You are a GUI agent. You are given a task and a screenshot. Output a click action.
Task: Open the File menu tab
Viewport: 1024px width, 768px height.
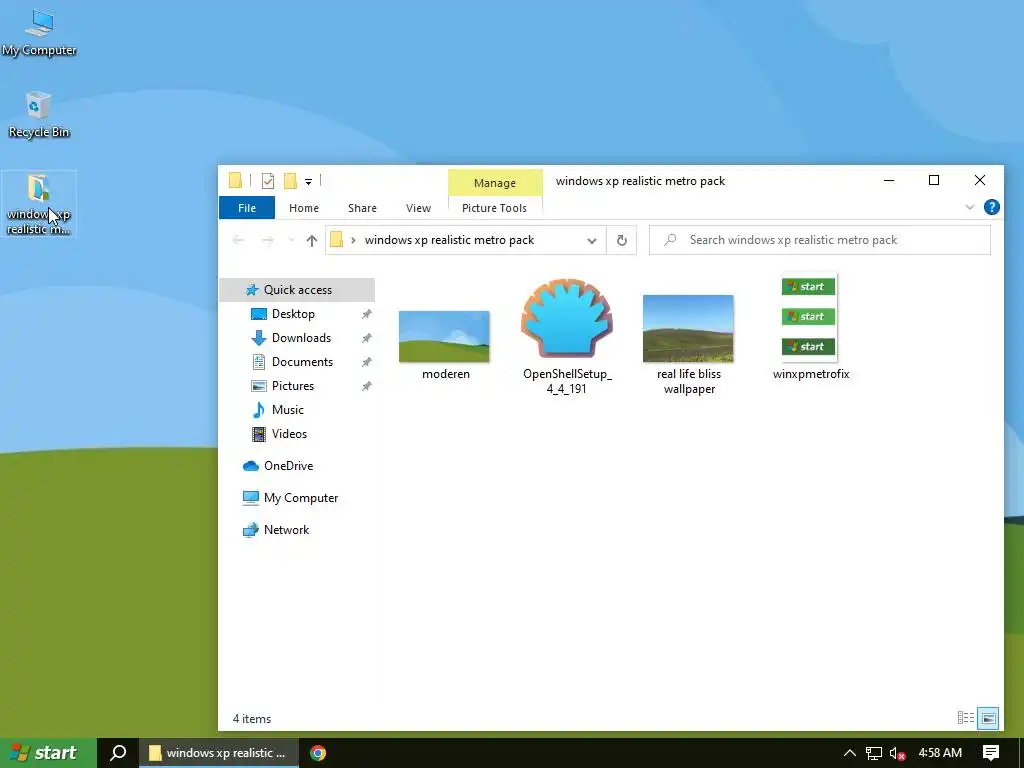tap(247, 208)
